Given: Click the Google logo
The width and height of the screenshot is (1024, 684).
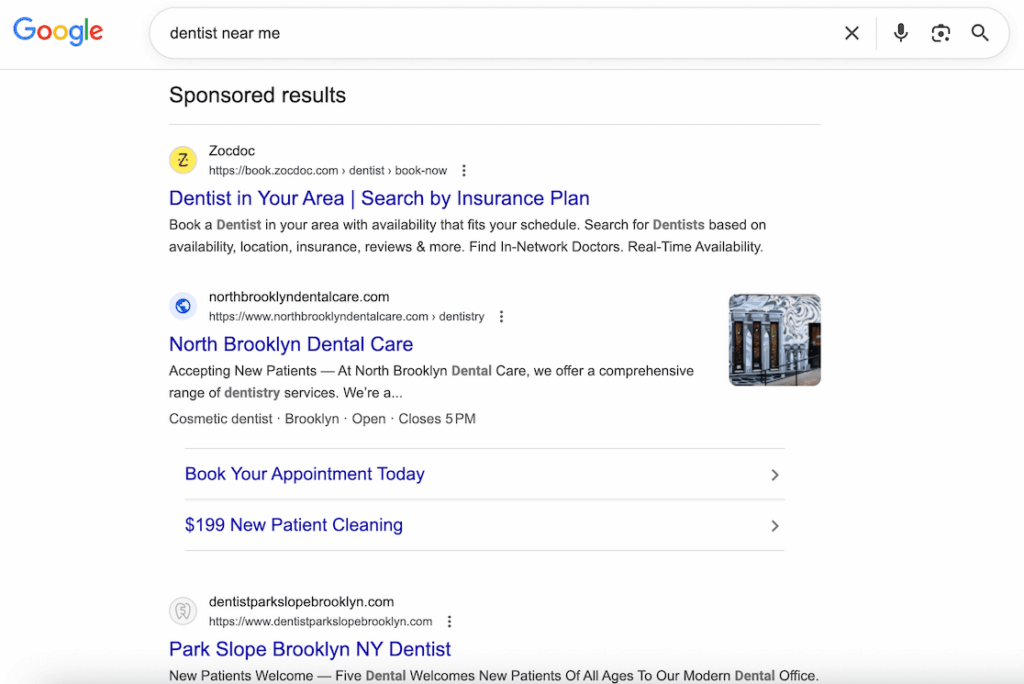Looking at the screenshot, I should click(x=57, y=31).
